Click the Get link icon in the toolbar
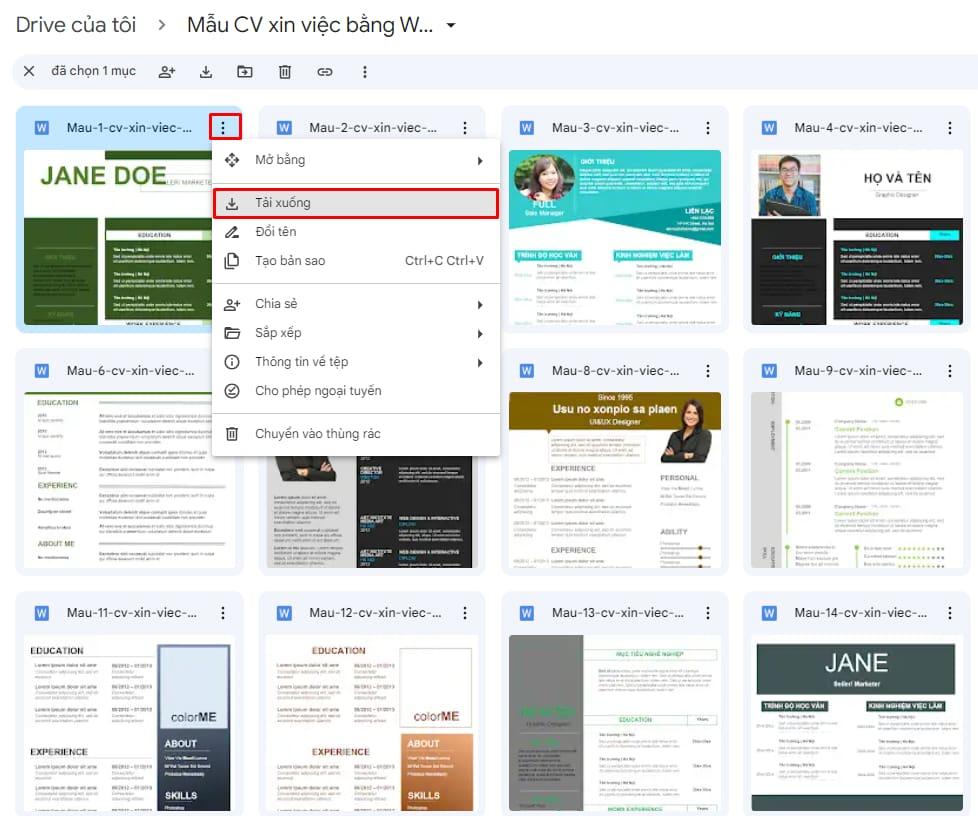The image size is (978, 816). coord(325,71)
